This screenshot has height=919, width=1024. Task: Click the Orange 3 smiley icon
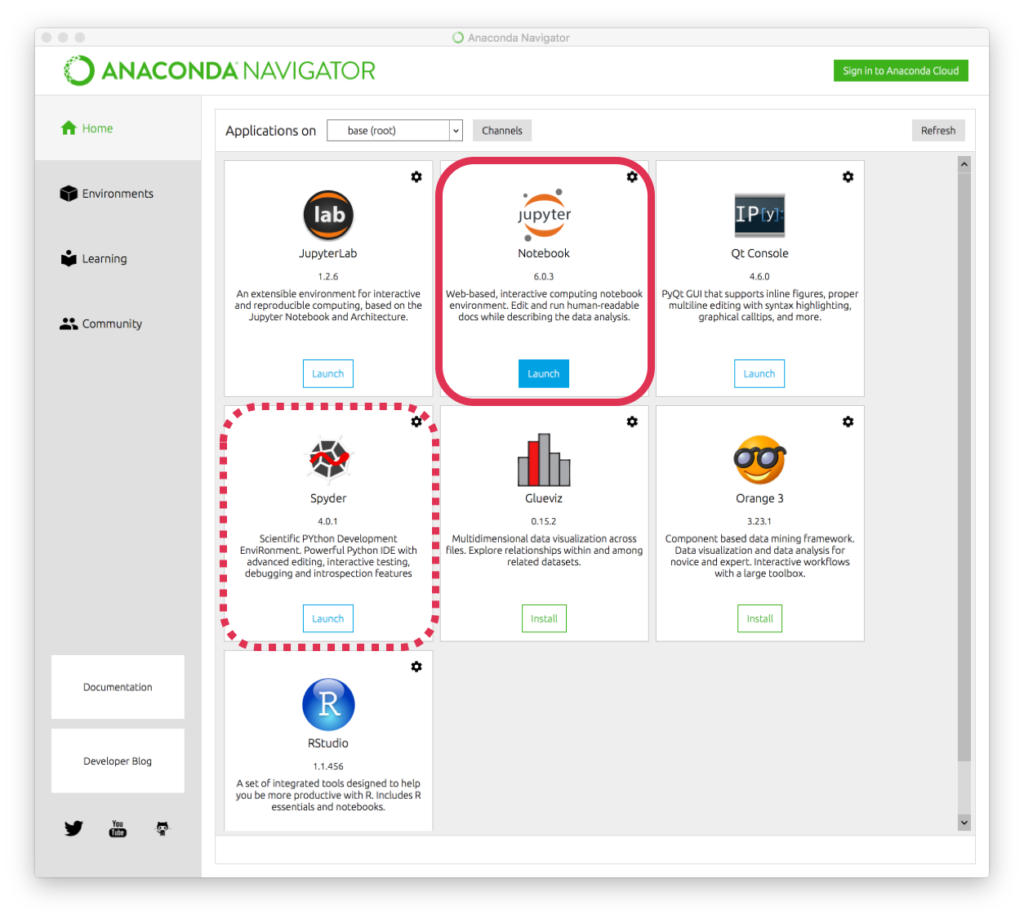(x=759, y=459)
